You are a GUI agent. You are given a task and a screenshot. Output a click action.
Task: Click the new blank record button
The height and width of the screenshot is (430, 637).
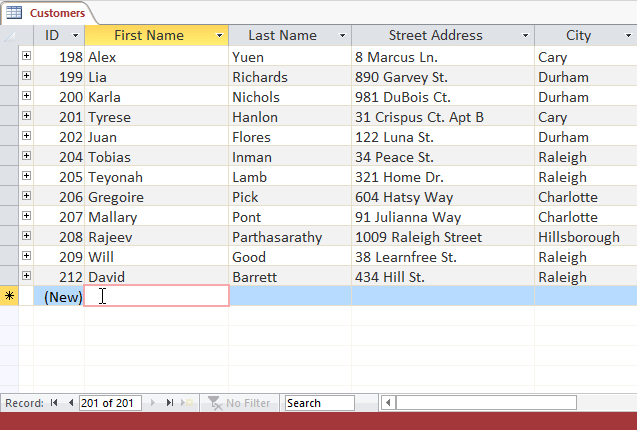[187, 403]
